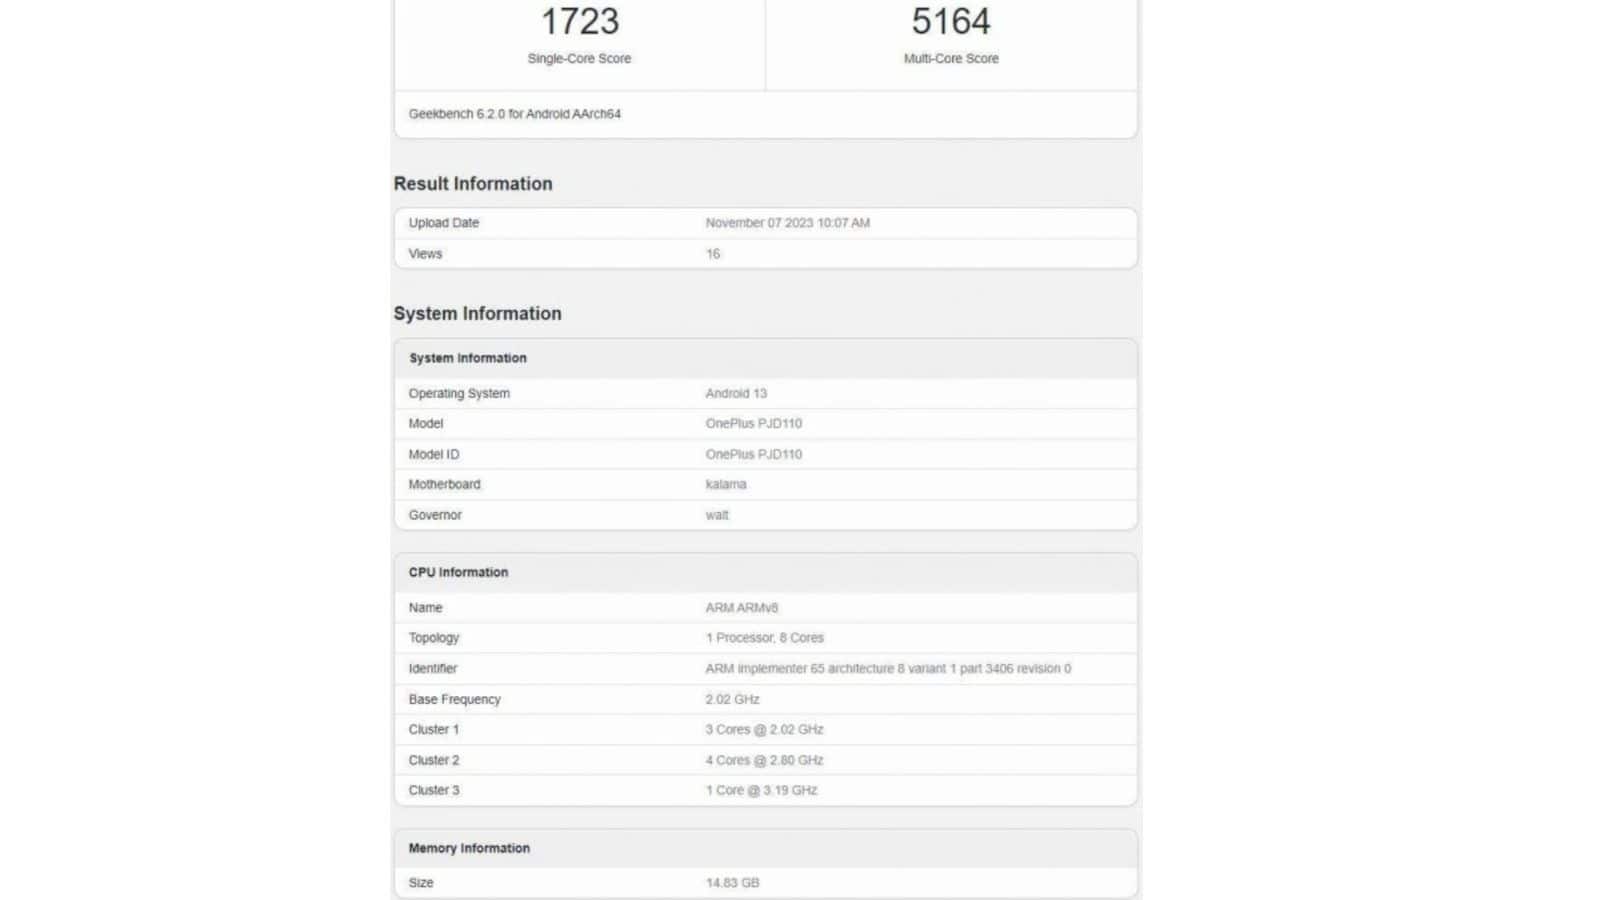Click the Views label
Viewport: 1600px width, 900px height.
425,254
